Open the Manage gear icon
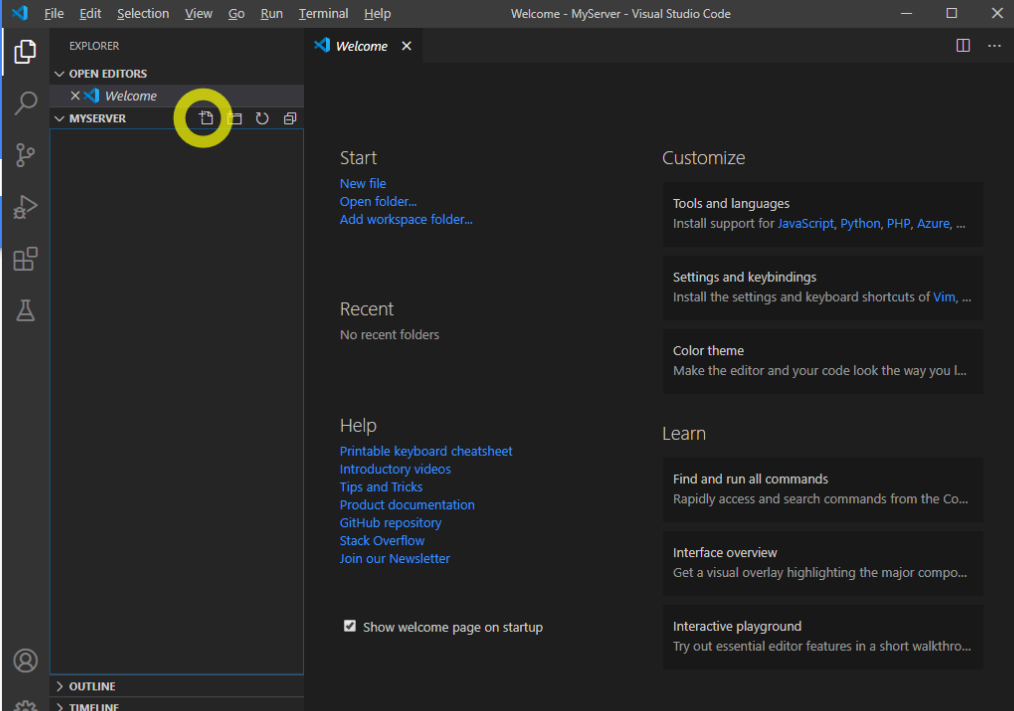The width and height of the screenshot is (1014, 711). tap(25, 705)
